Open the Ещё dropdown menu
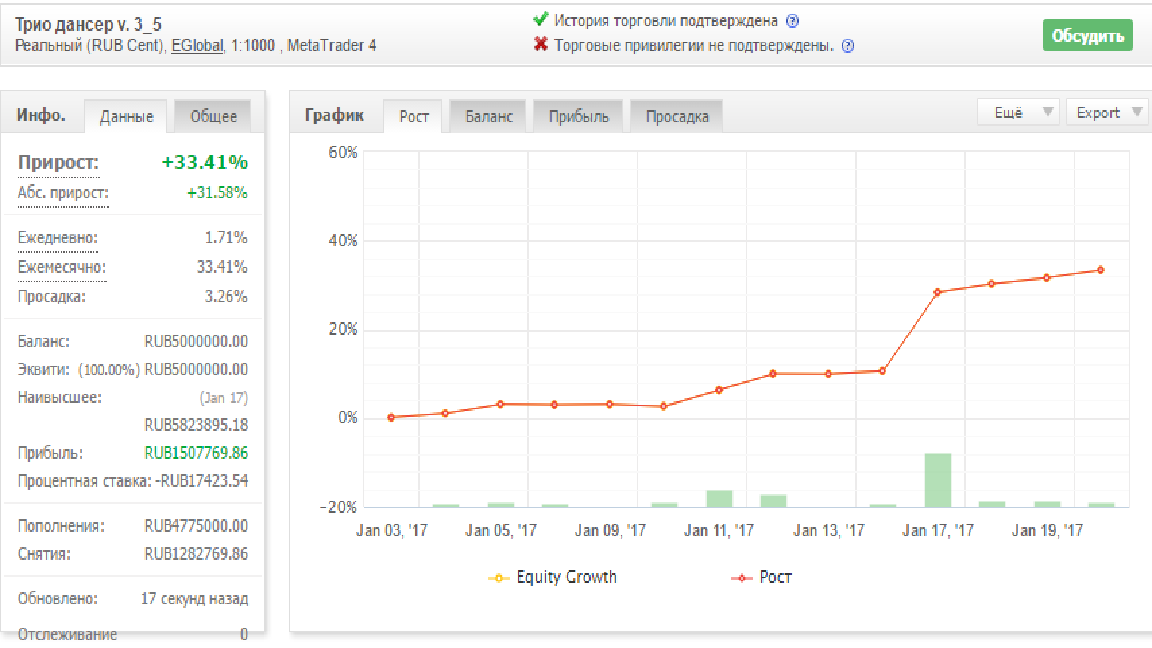 tap(1018, 112)
